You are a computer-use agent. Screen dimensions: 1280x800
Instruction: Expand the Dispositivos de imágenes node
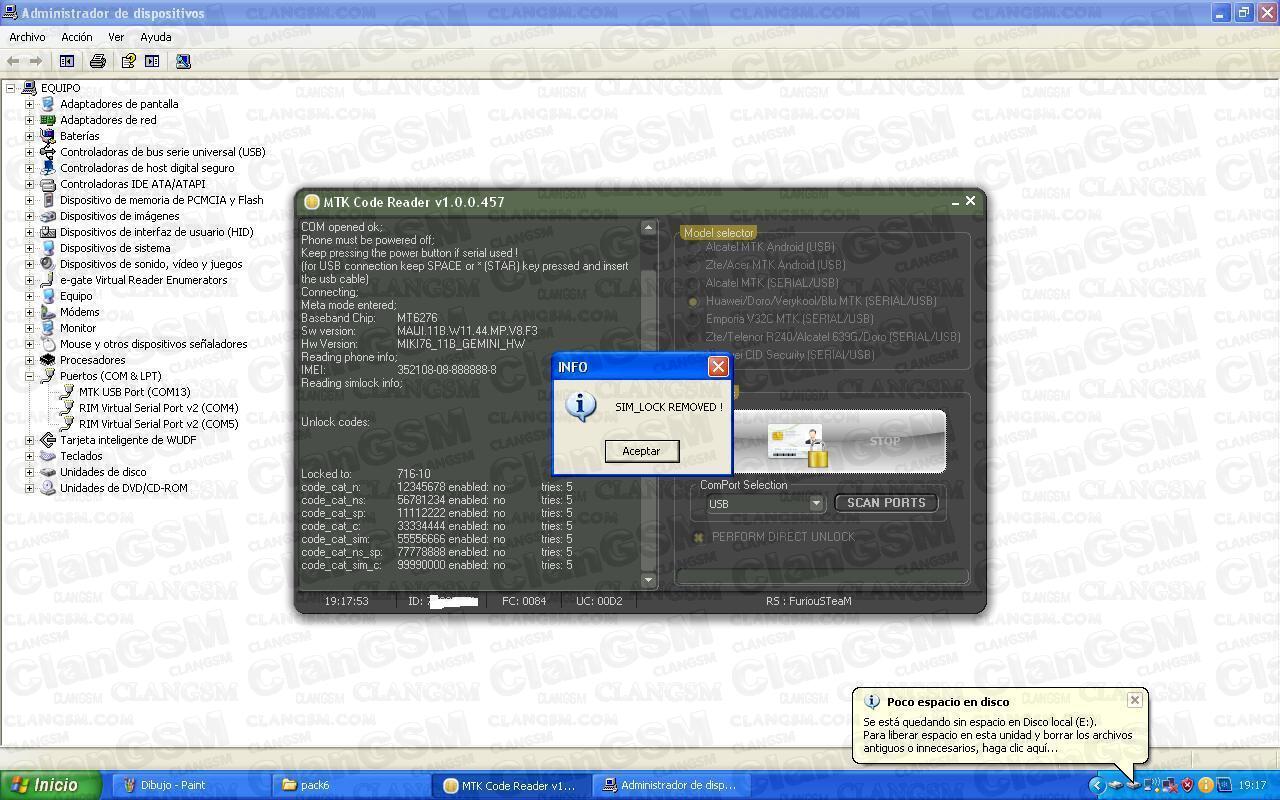pyautogui.click(x=29, y=216)
